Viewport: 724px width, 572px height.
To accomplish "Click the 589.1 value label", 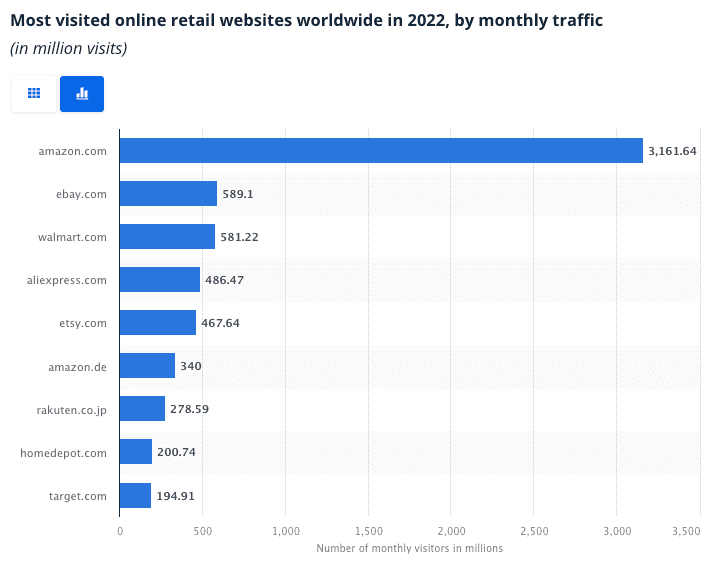I will [238, 194].
